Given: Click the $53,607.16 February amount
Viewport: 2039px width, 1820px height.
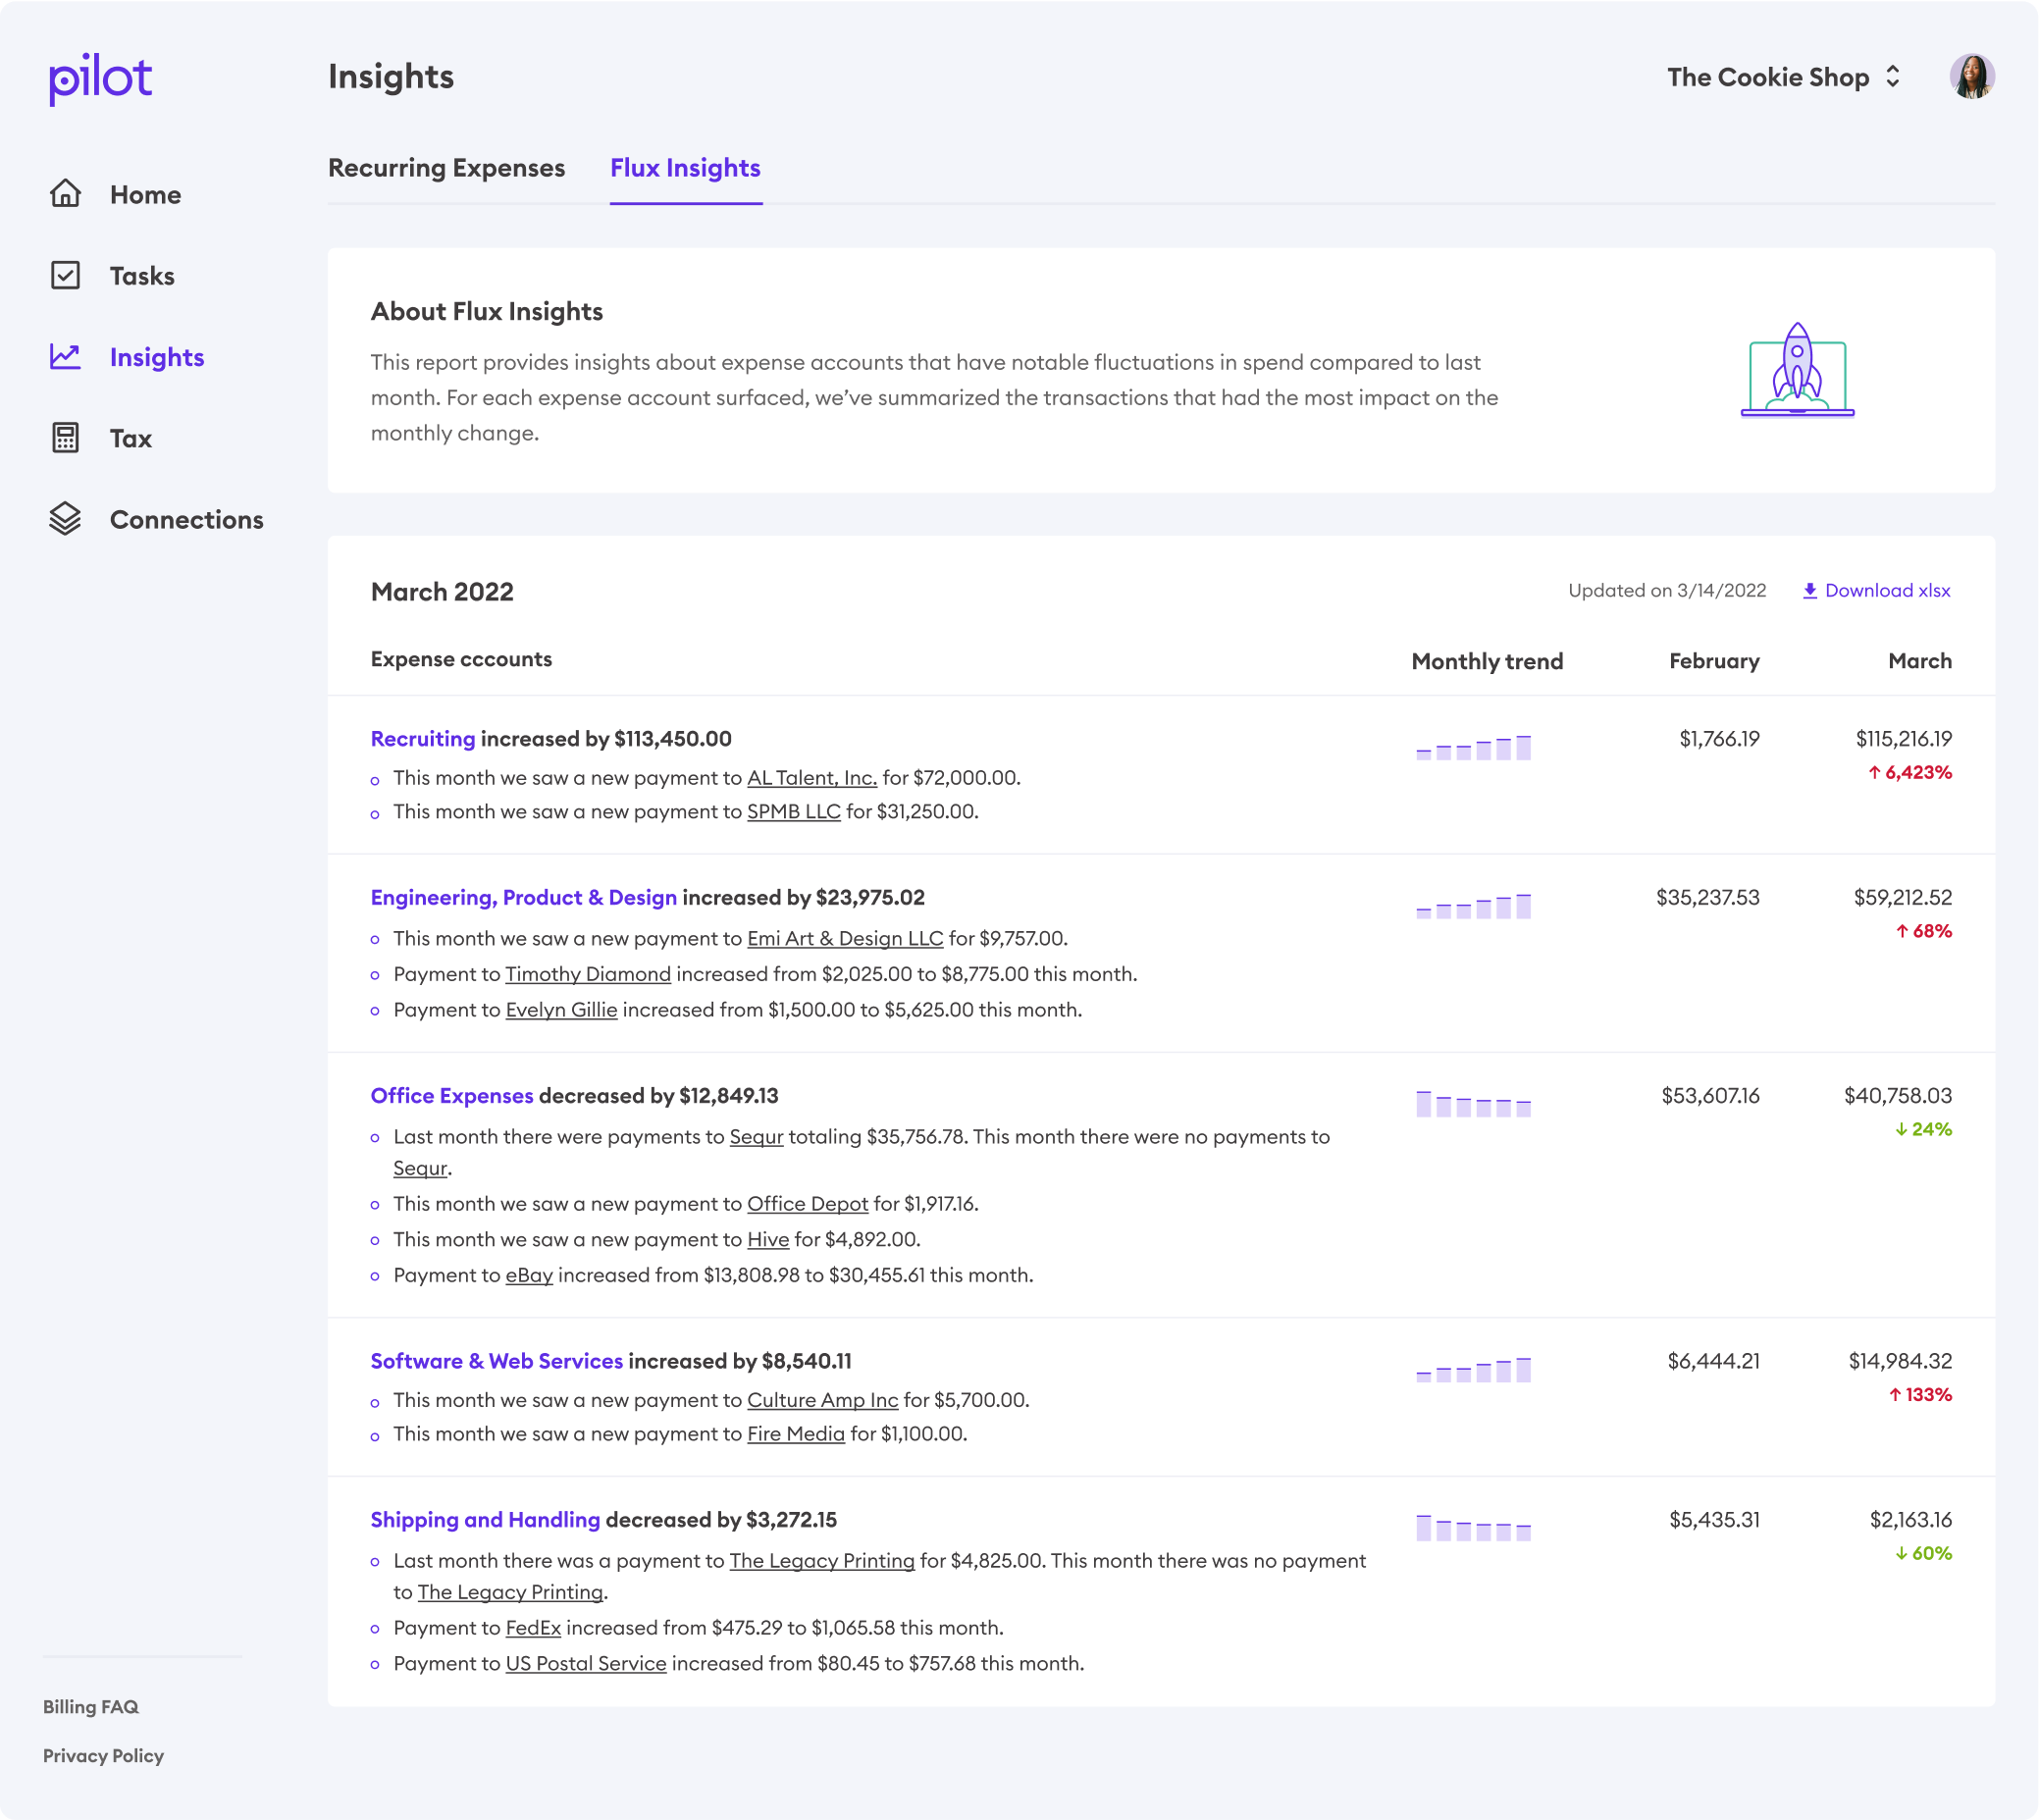Looking at the screenshot, I should point(1710,1096).
